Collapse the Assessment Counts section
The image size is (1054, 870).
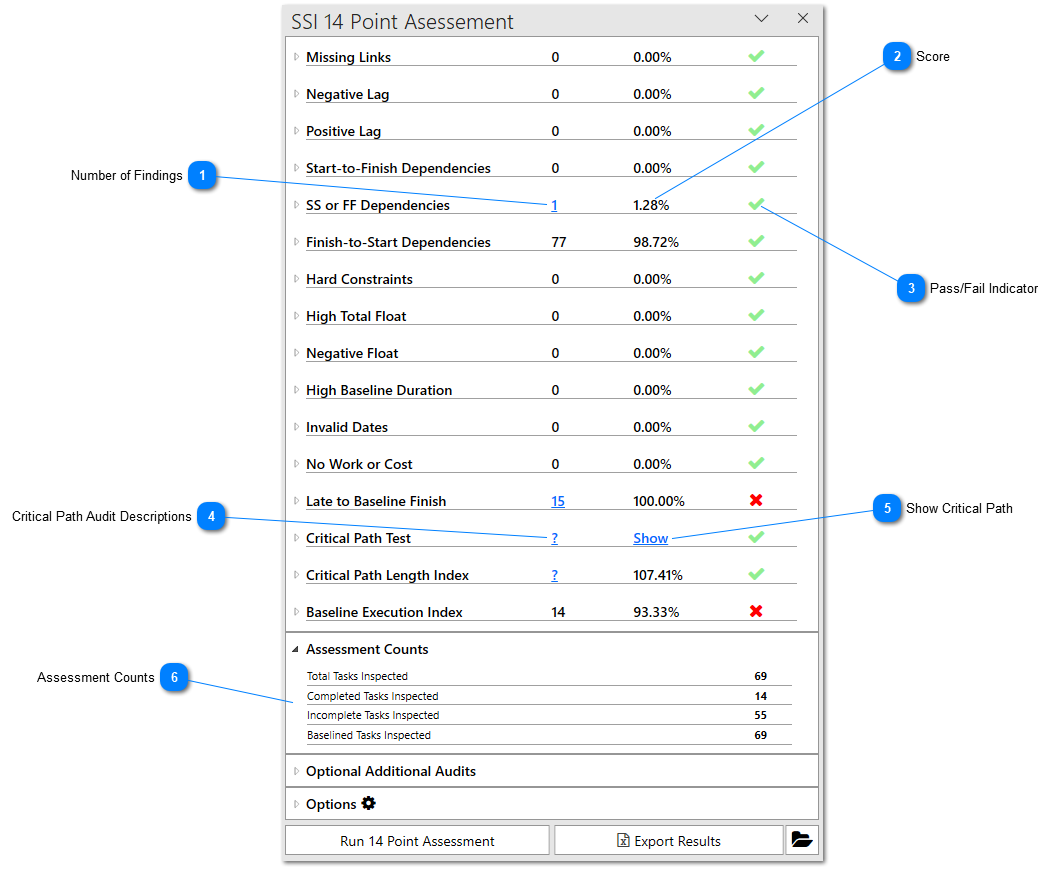click(295, 649)
